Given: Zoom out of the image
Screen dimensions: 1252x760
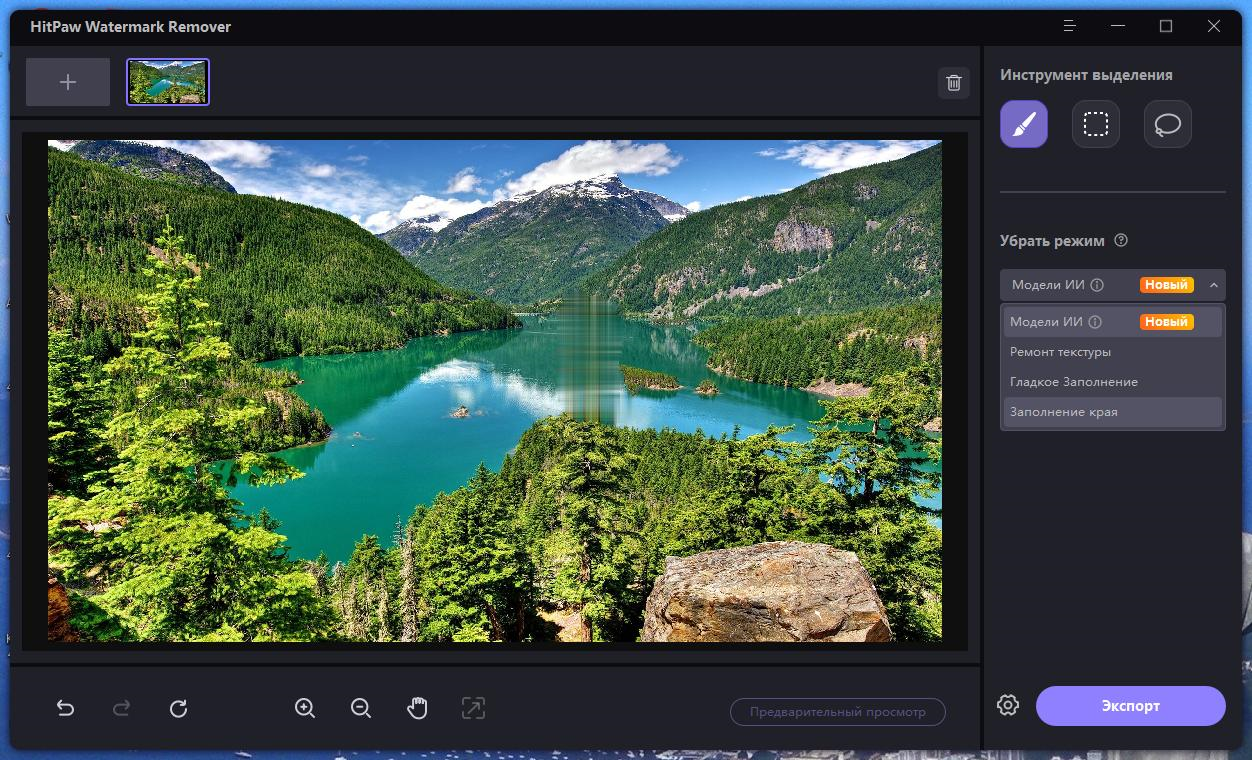Looking at the screenshot, I should click(x=361, y=709).
